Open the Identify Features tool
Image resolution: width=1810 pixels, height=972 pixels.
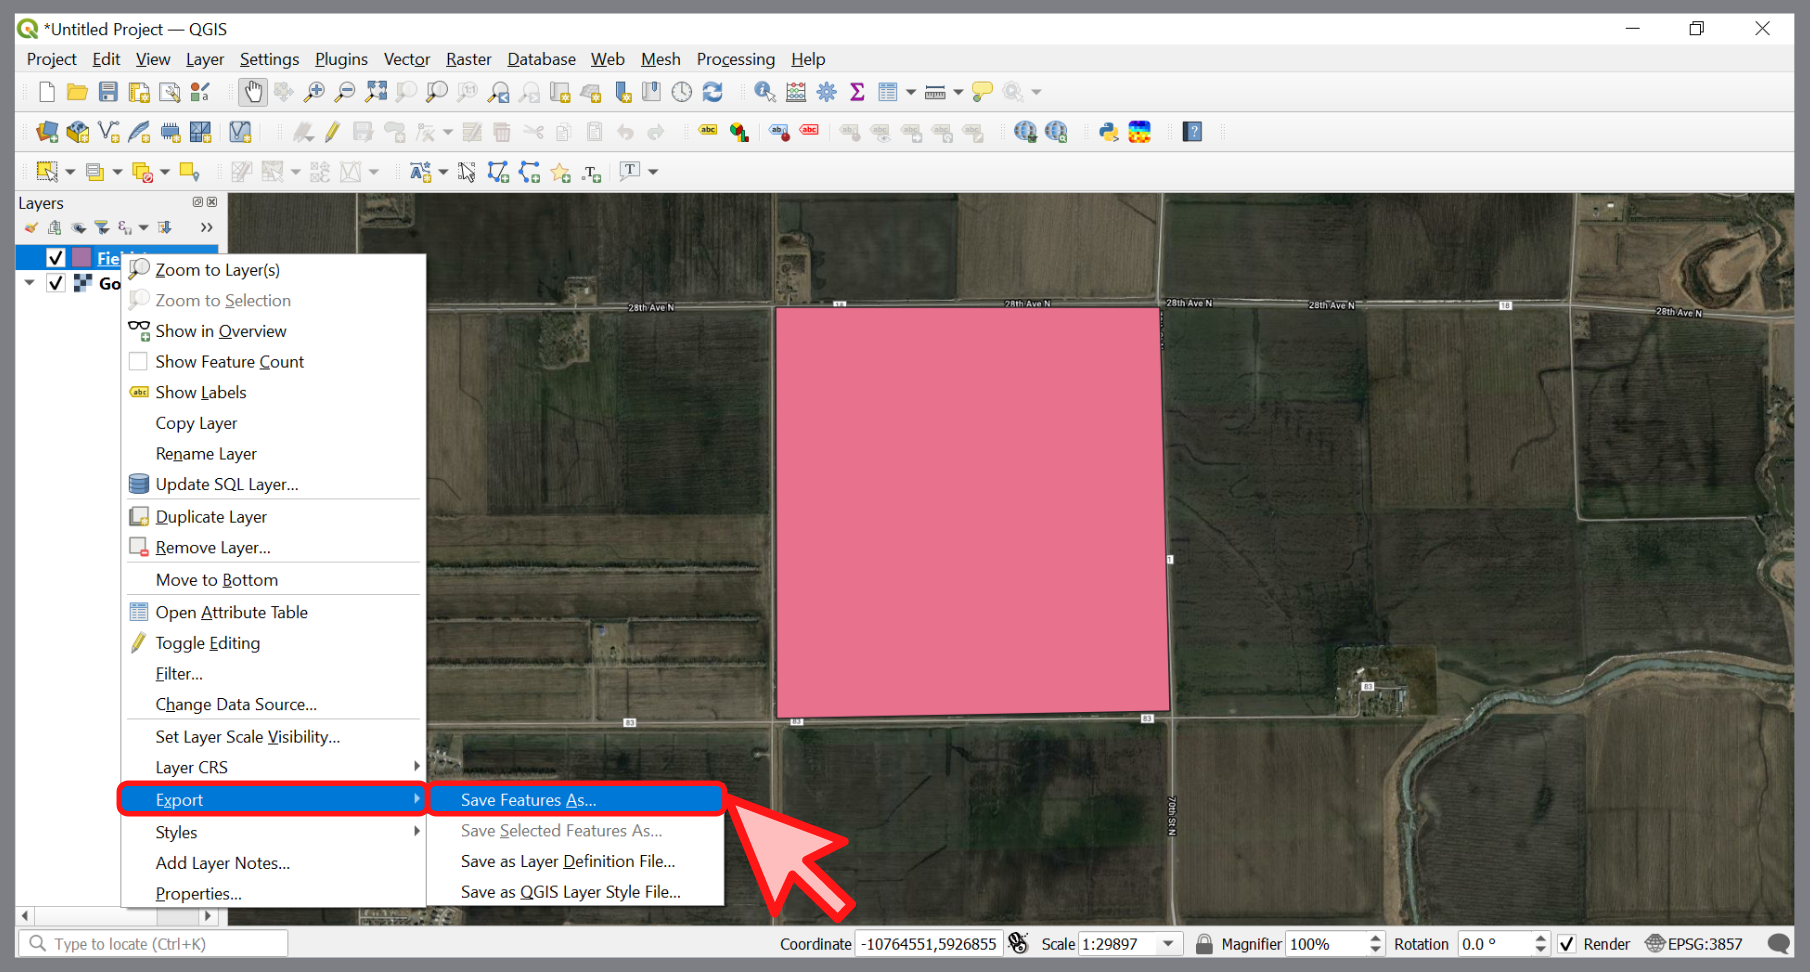coord(765,91)
